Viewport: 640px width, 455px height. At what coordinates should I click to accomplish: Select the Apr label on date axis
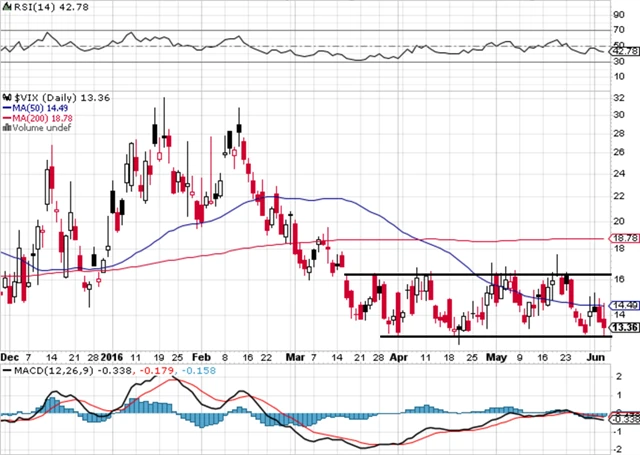pyautogui.click(x=399, y=355)
